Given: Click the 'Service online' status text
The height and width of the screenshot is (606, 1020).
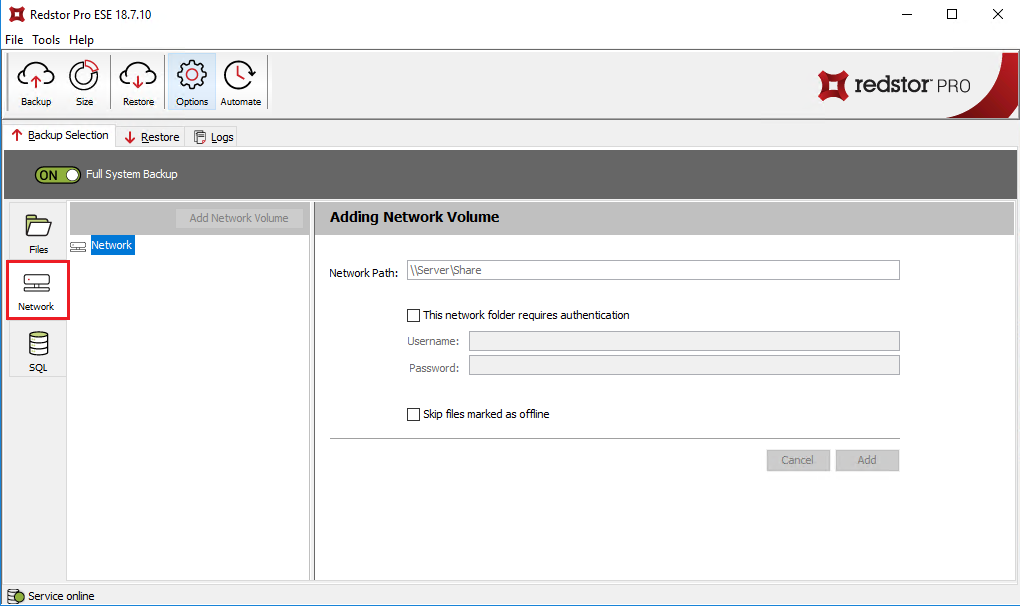Looking at the screenshot, I should (61, 596).
